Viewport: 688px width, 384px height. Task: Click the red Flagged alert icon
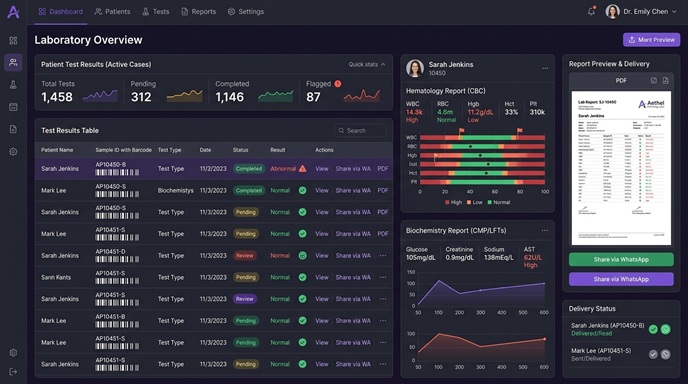click(338, 84)
